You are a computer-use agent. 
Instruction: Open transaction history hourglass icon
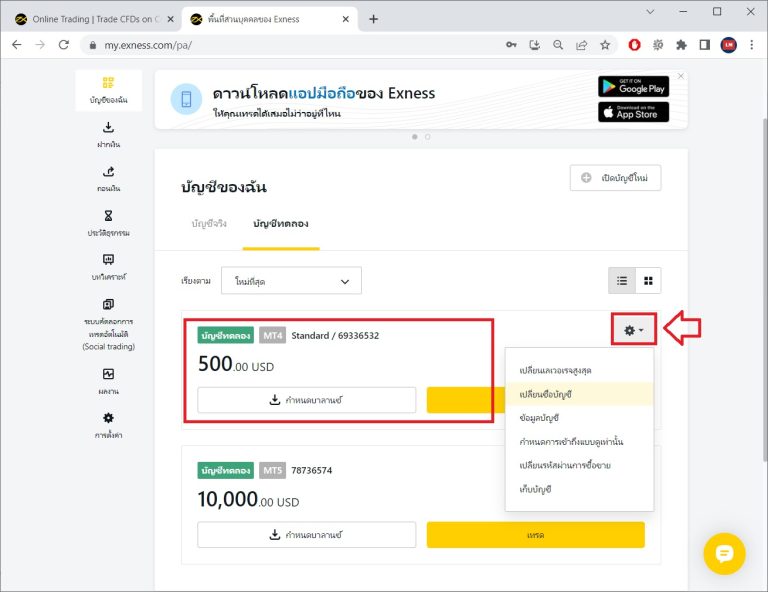[108, 215]
